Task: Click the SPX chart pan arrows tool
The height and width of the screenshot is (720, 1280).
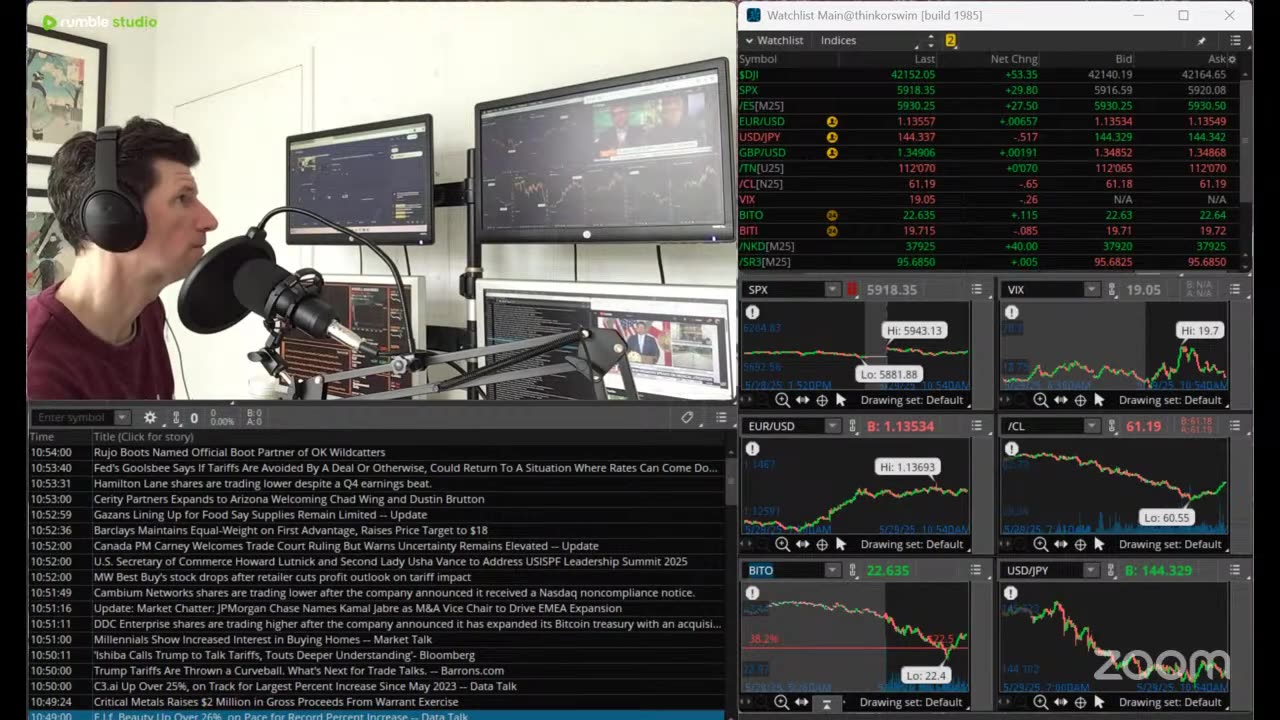Action: click(x=802, y=400)
